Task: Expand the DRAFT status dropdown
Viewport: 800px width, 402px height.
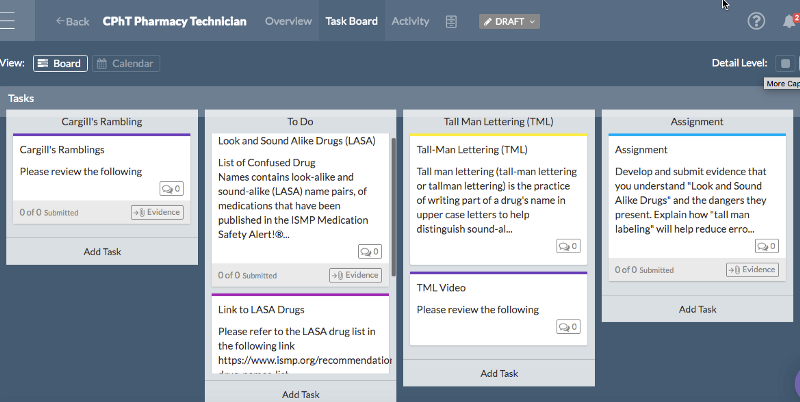Action: pyautogui.click(x=509, y=21)
